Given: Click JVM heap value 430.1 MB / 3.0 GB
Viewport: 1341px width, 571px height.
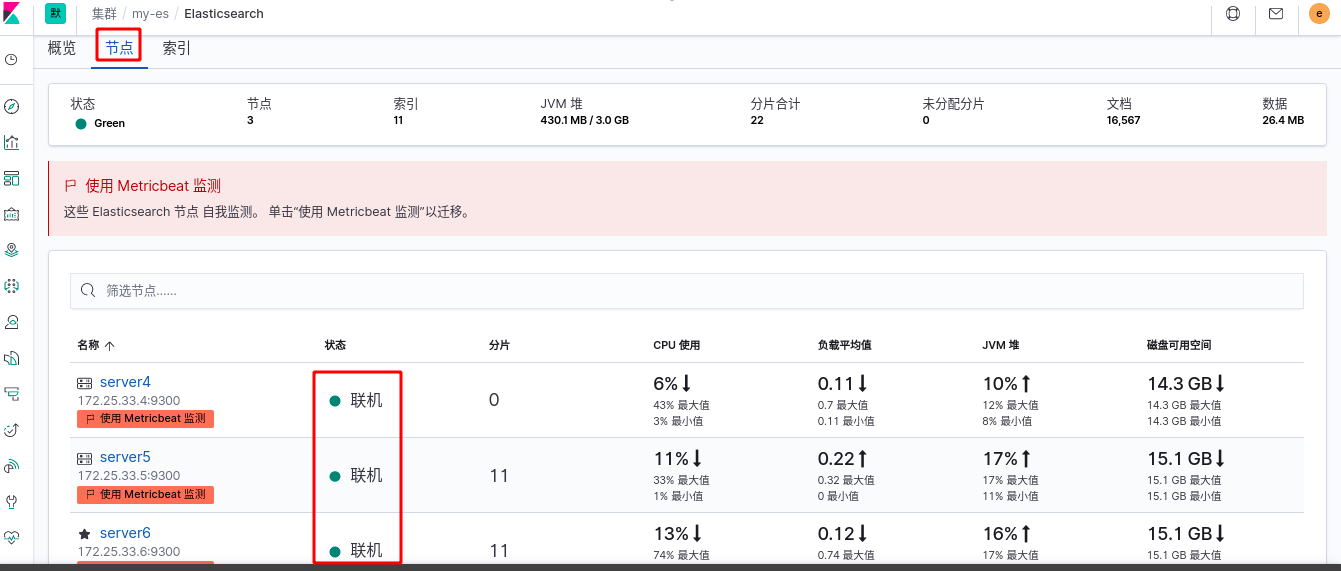Looking at the screenshot, I should pyautogui.click(x=584, y=120).
